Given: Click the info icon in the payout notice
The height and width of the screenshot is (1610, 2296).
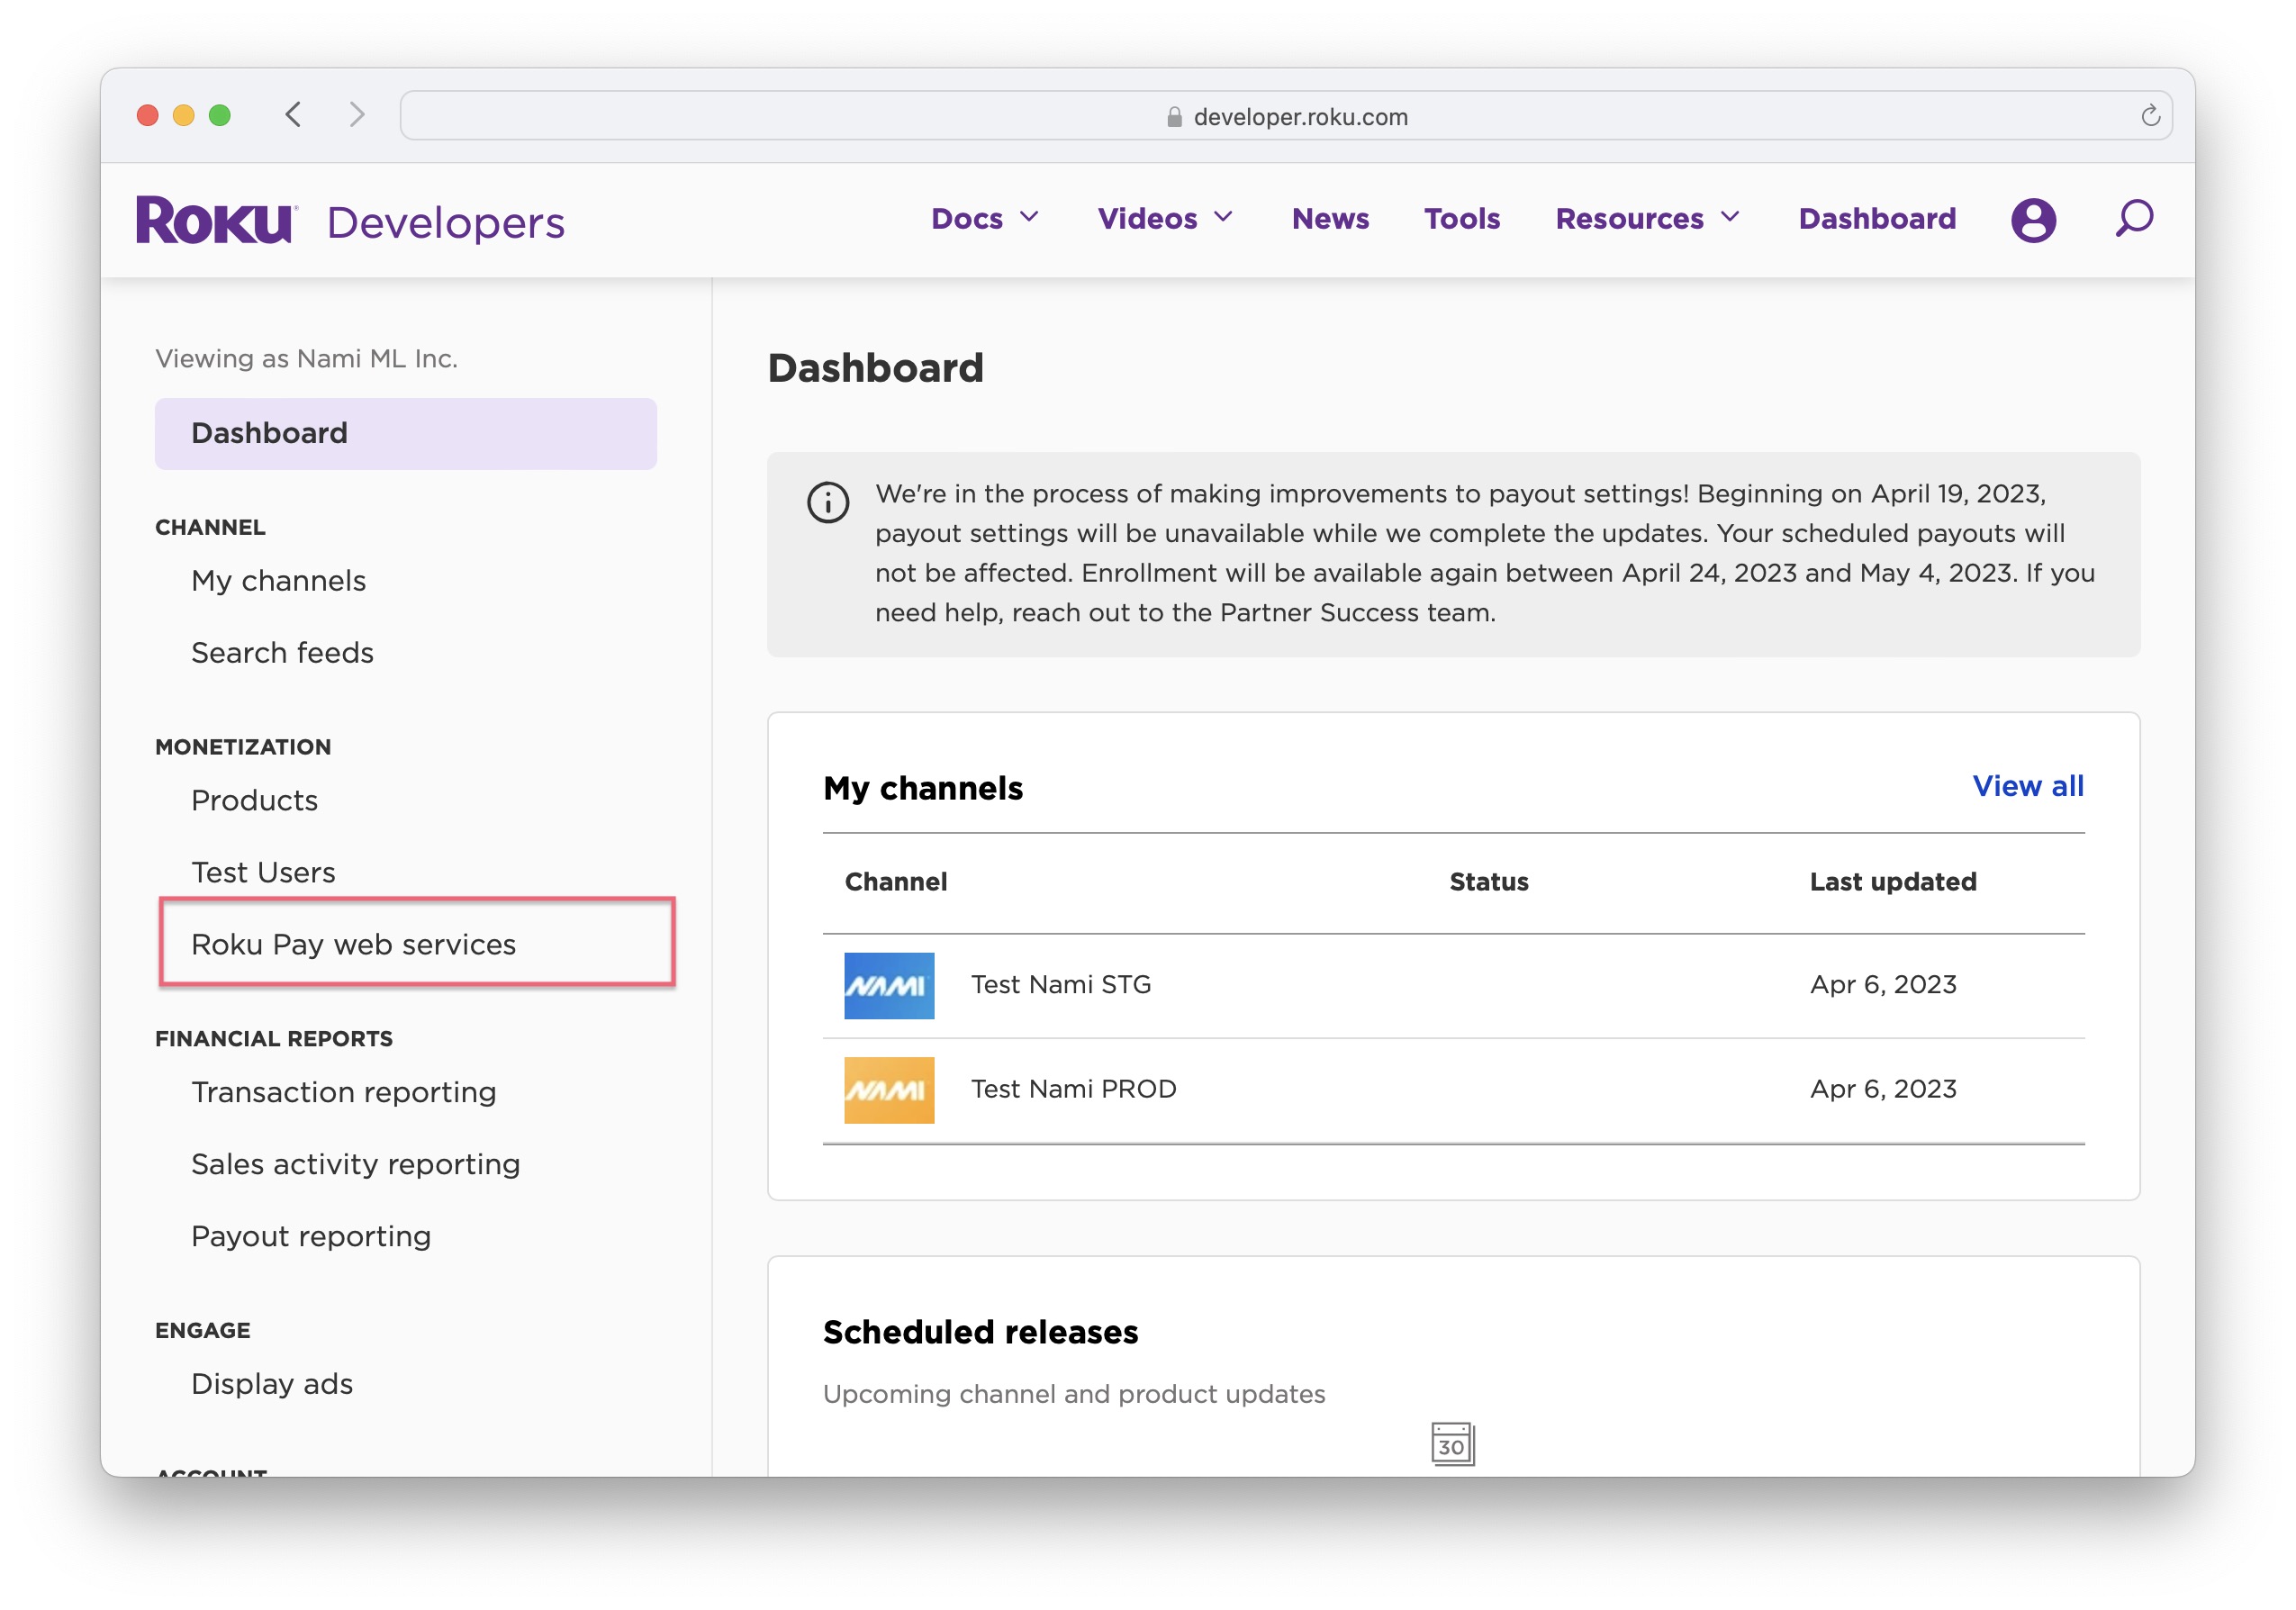Looking at the screenshot, I should pos(828,502).
